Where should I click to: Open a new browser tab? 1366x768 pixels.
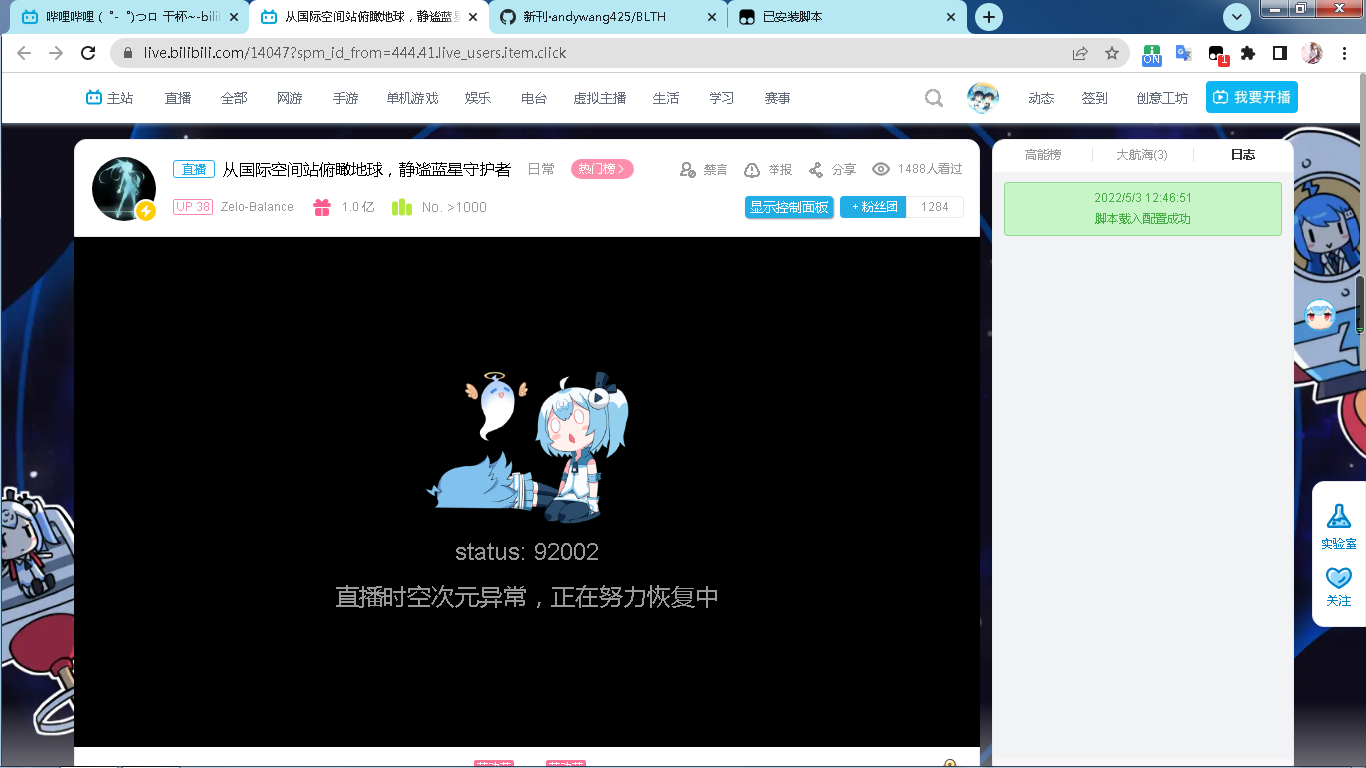point(989,17)
